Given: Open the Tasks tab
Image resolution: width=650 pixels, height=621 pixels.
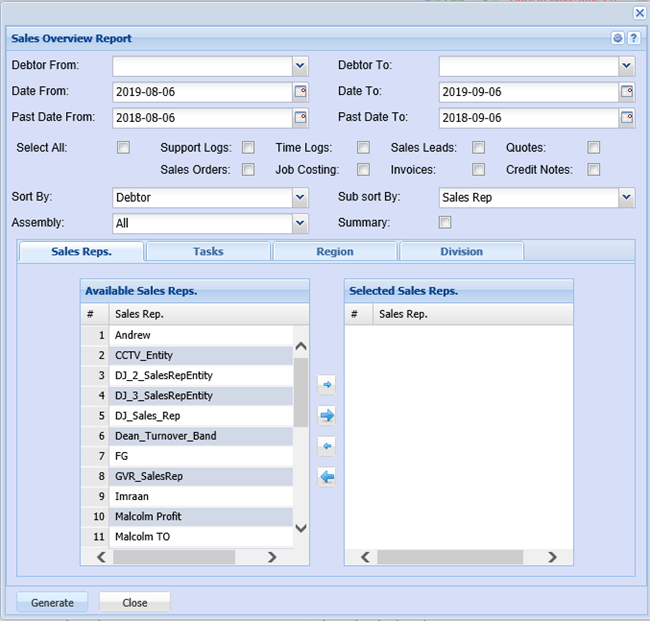Looking at the screenshot, I should pos(208,252).
